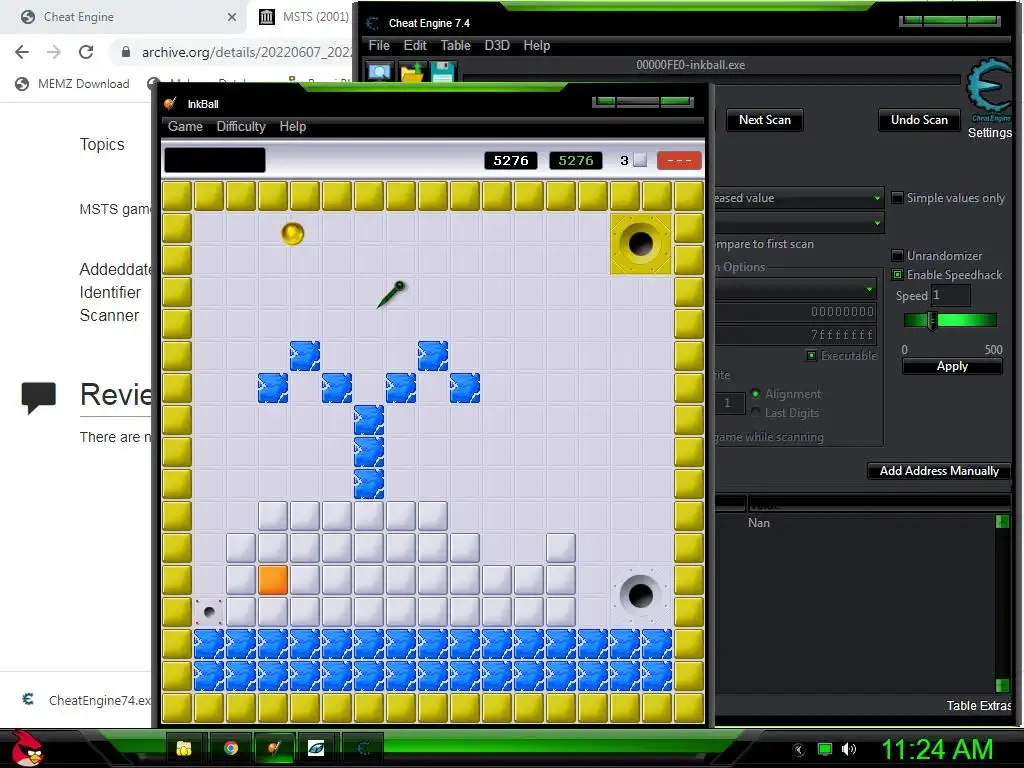Click the gold ball in InkBall
The image size is (1024, 768).
click(x=293, y=233)
